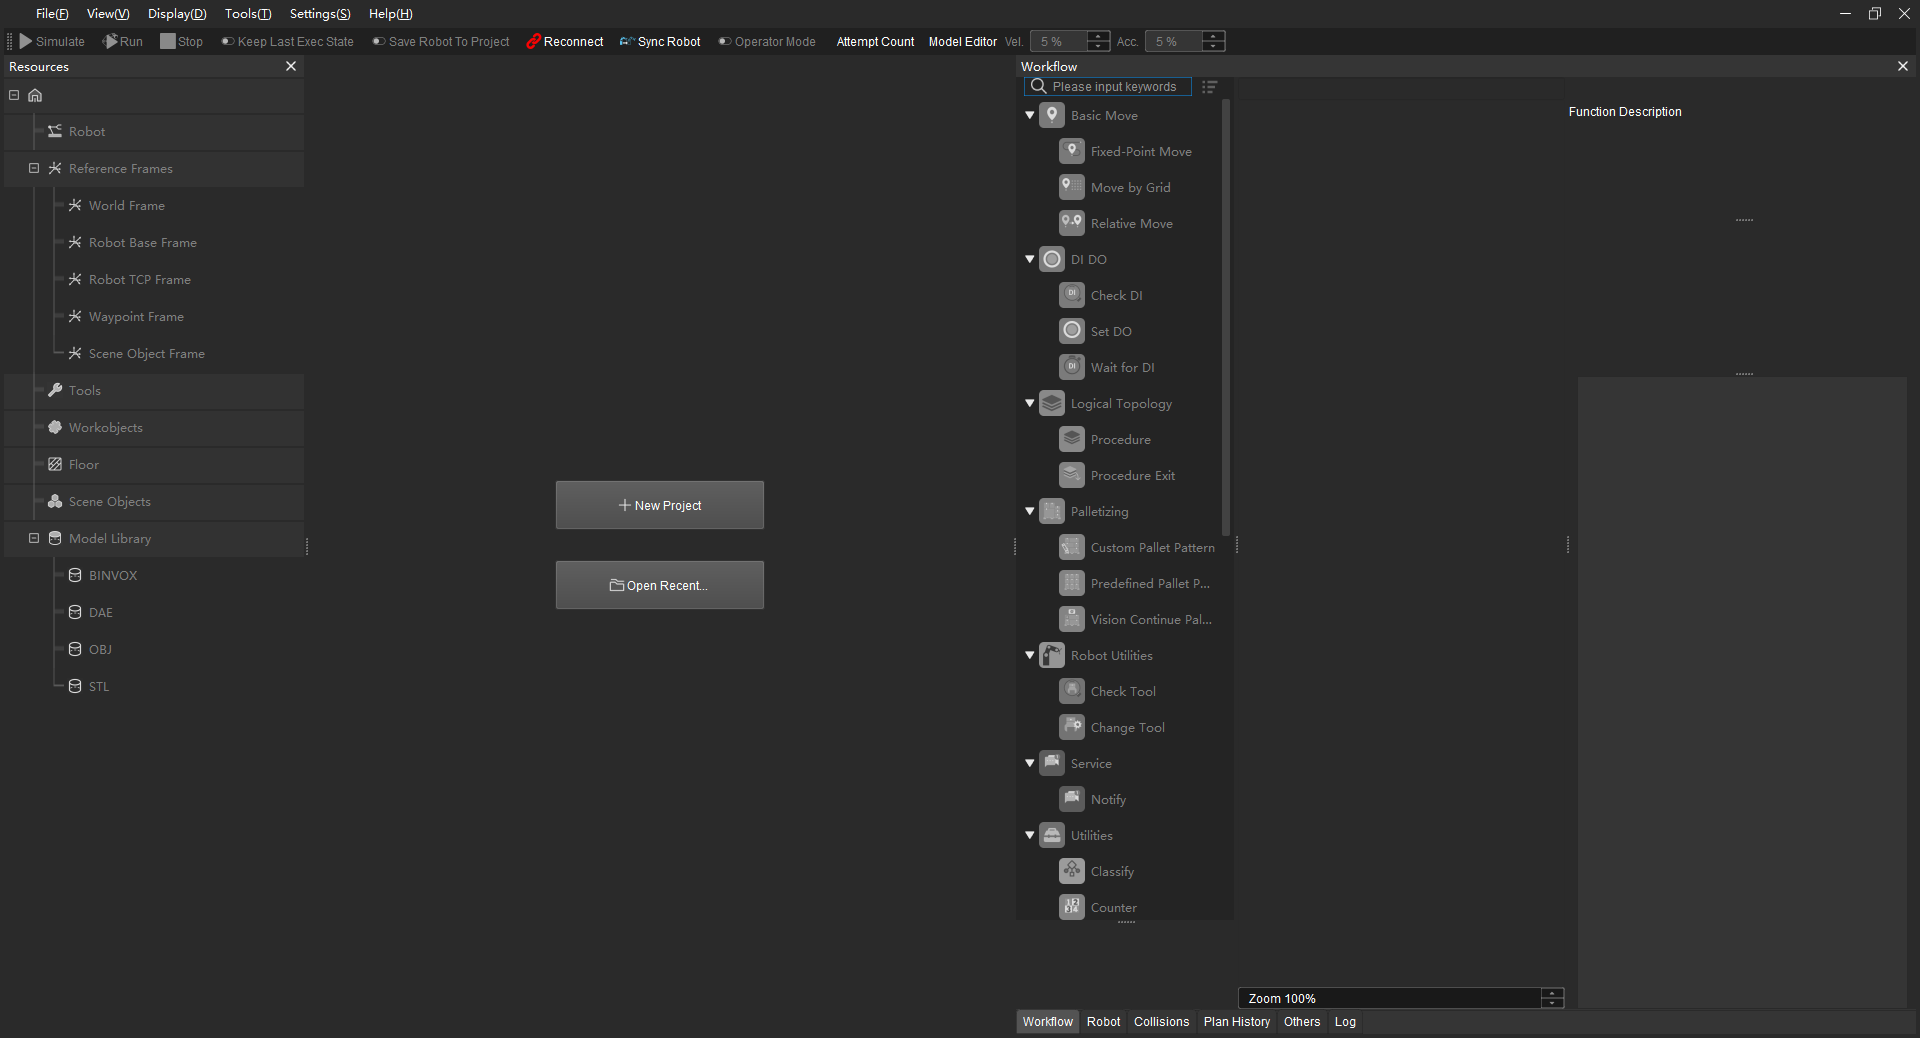Open the Model Editor

962,42
